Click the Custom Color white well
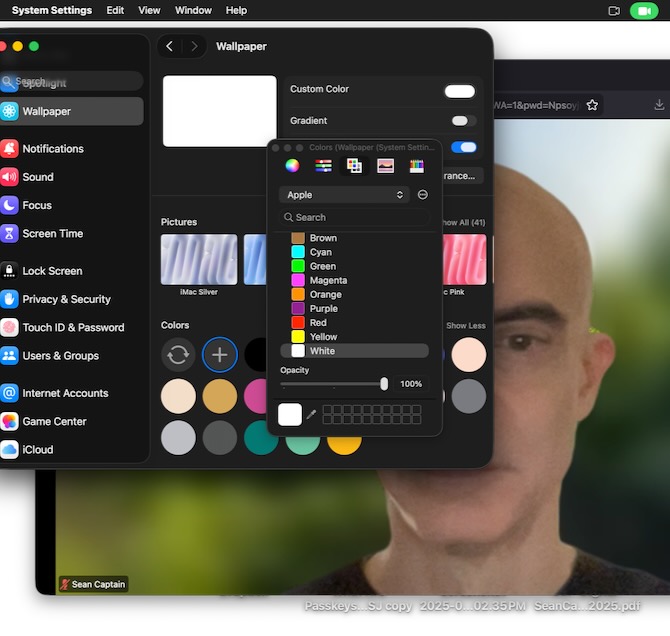The image size is (670, 636). click(460, 91)
